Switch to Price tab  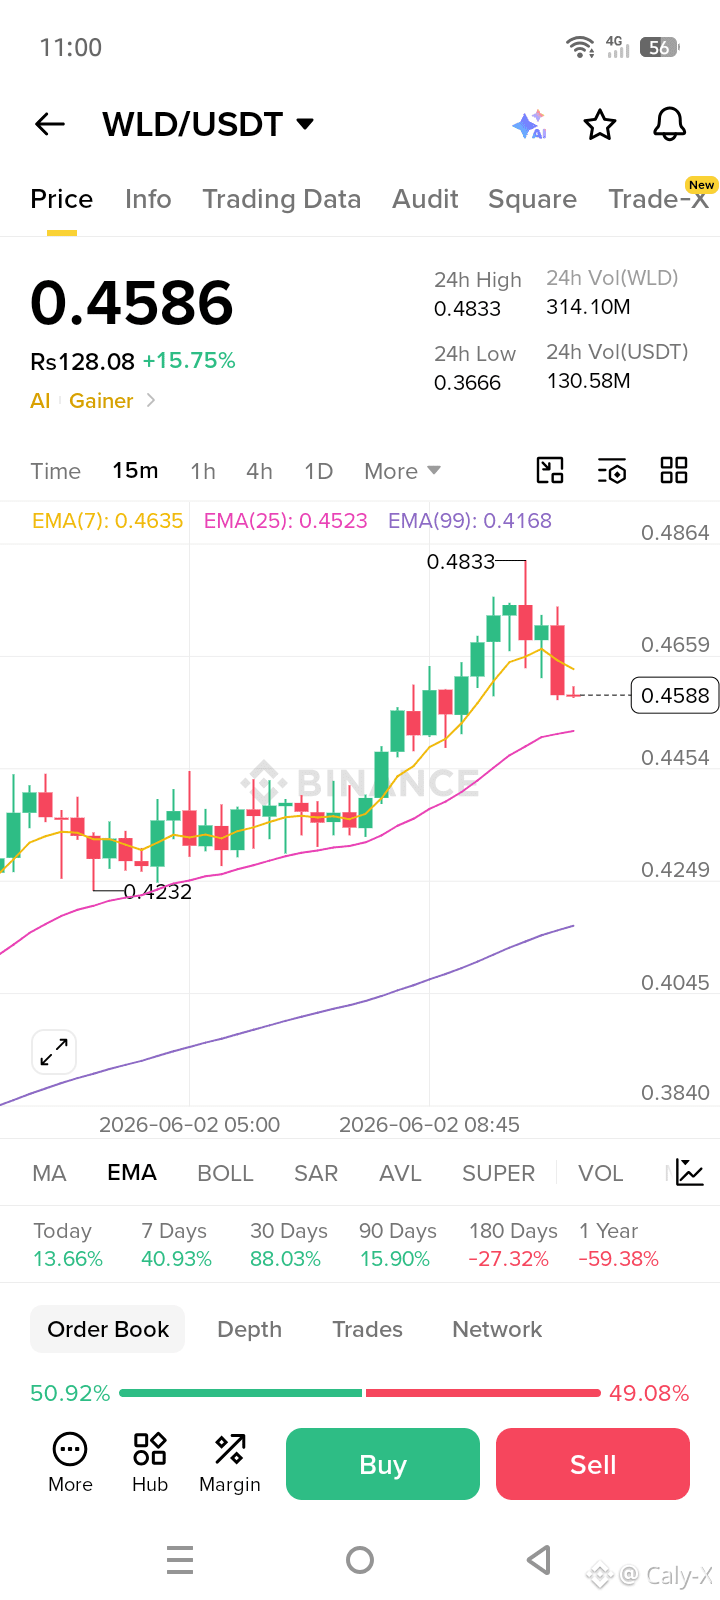point(62,199)
